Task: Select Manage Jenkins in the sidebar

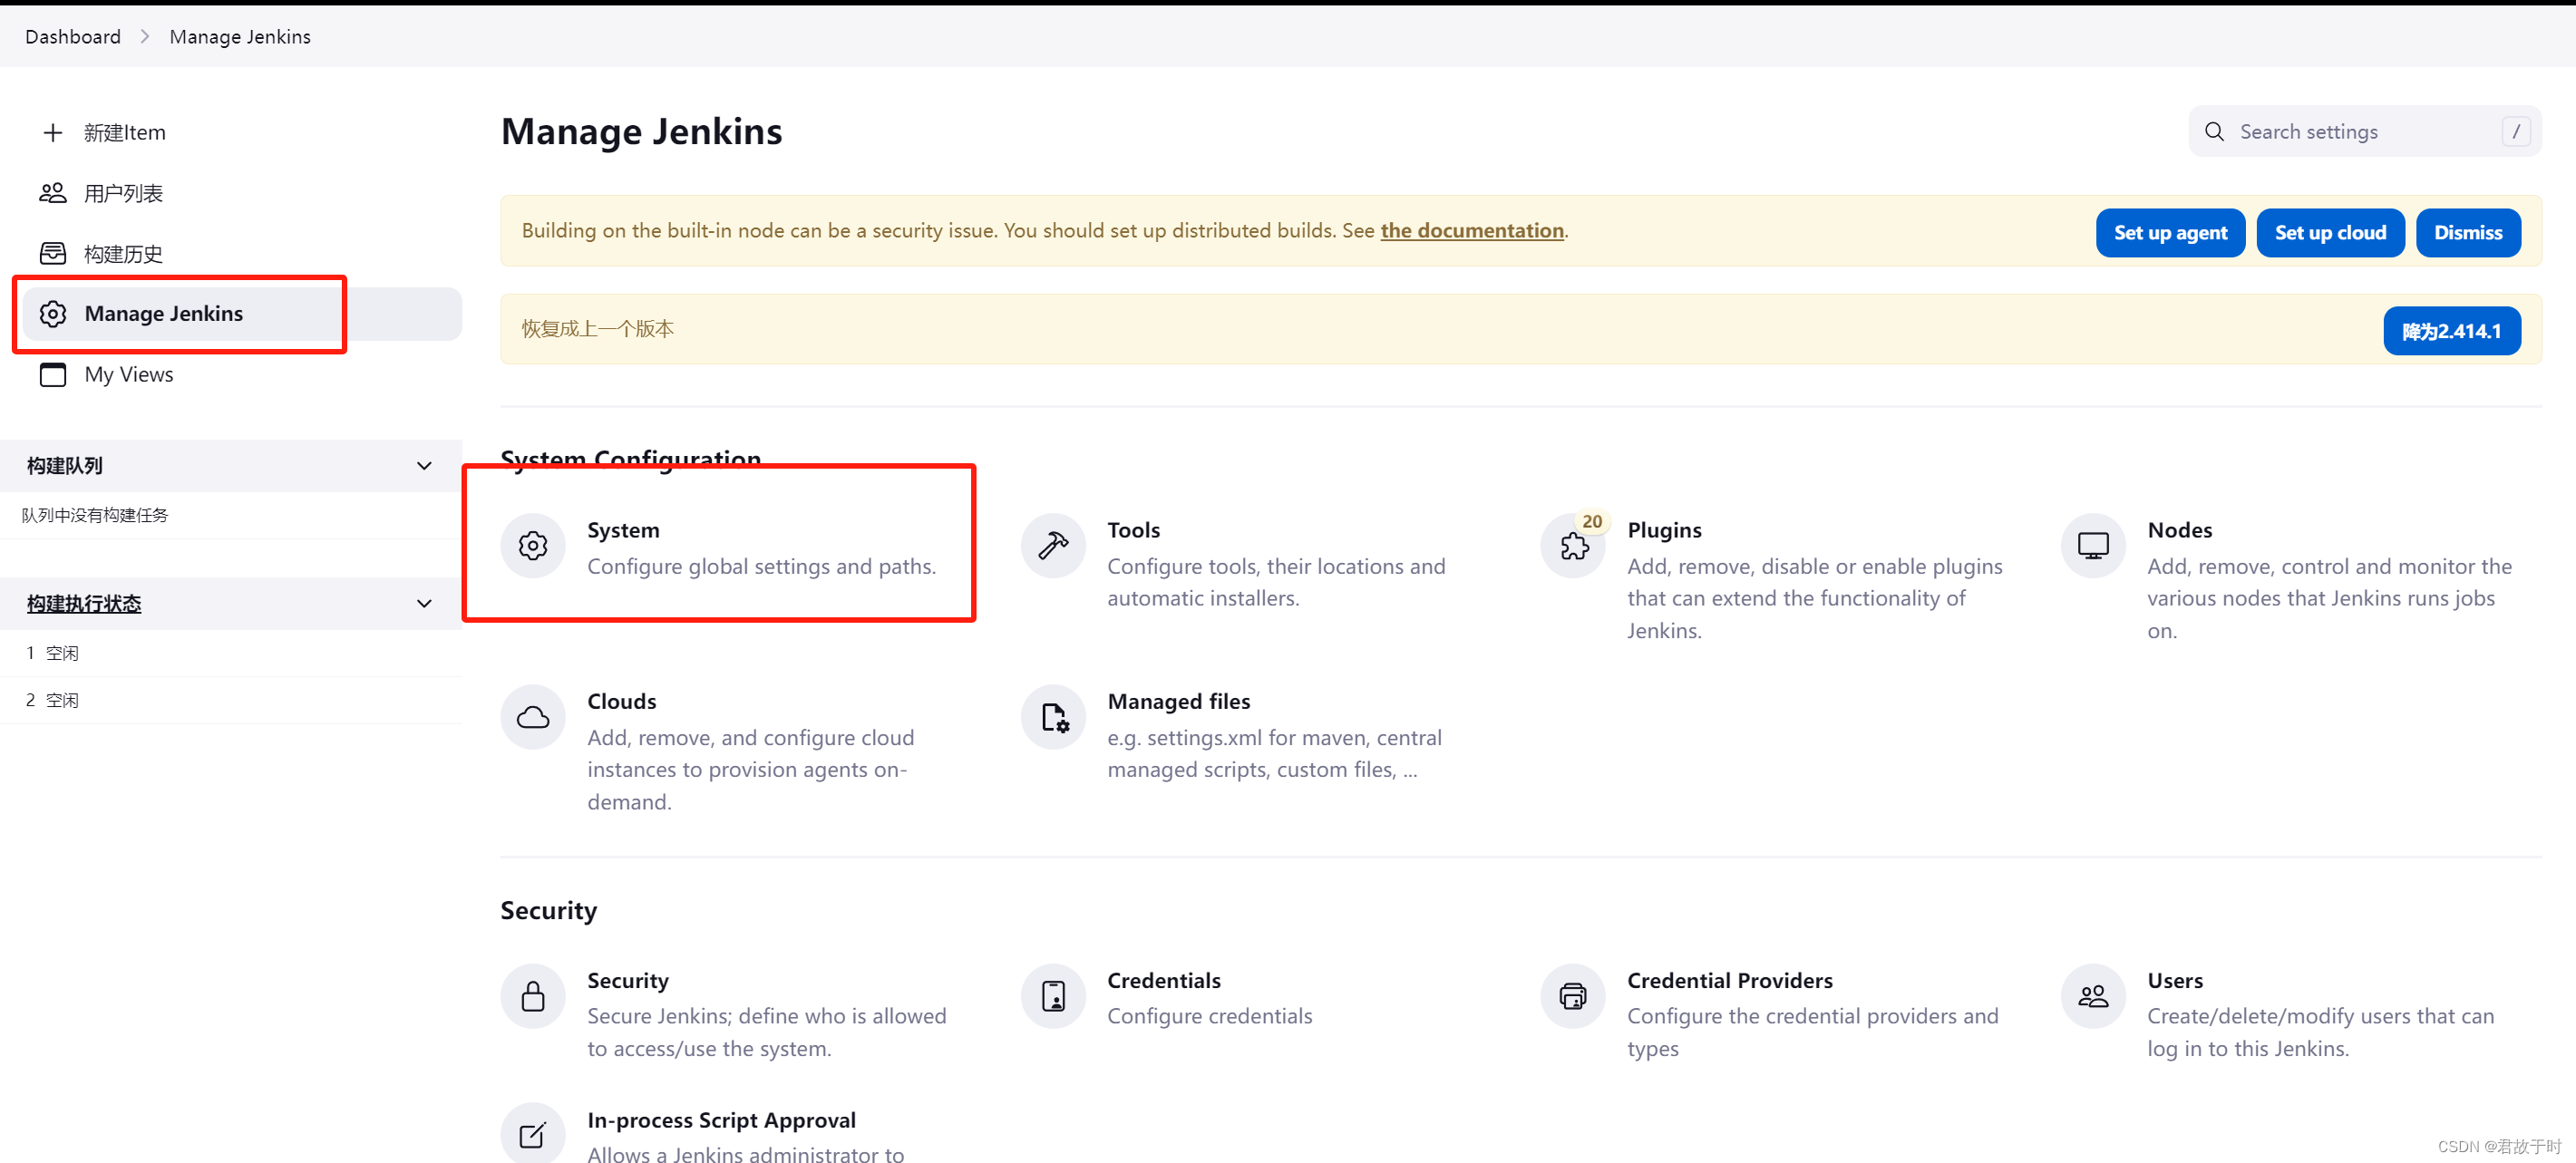Action: coord(242,314)
